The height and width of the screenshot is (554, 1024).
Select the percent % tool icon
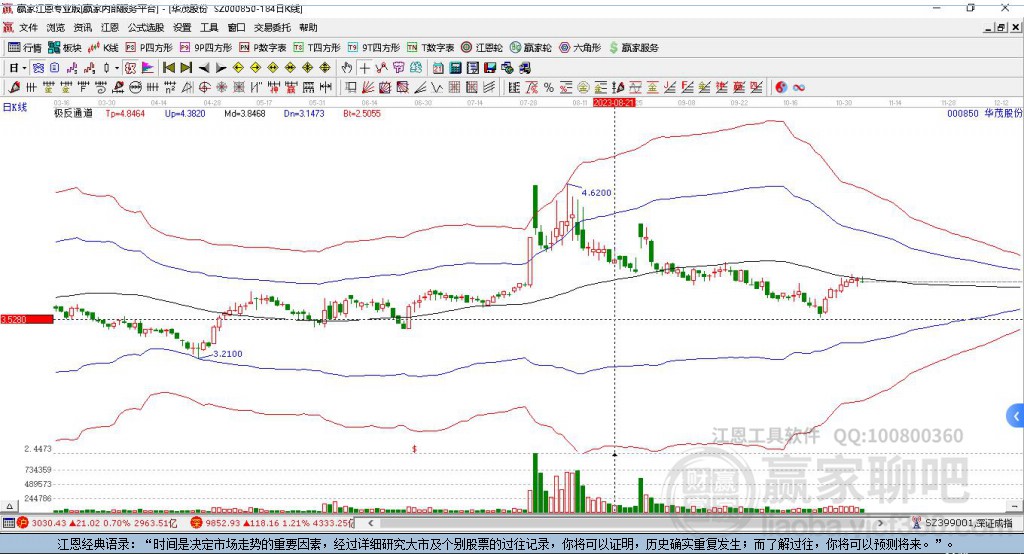click(549, 87)
